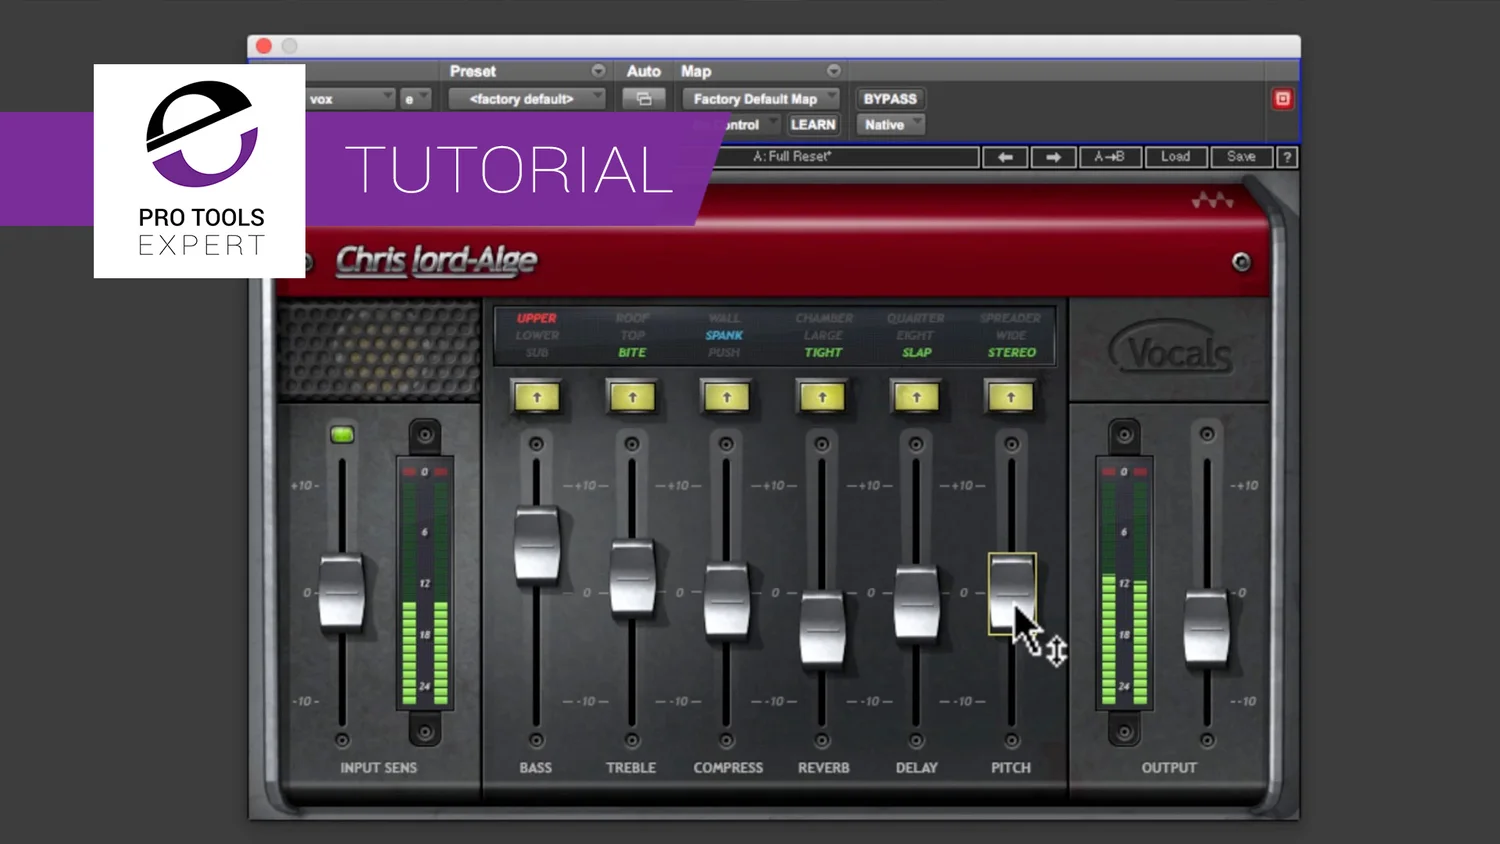Click the Chris Lord-Alge signature logo
This screenshot has height=844, width=1500.
[436, 261]
